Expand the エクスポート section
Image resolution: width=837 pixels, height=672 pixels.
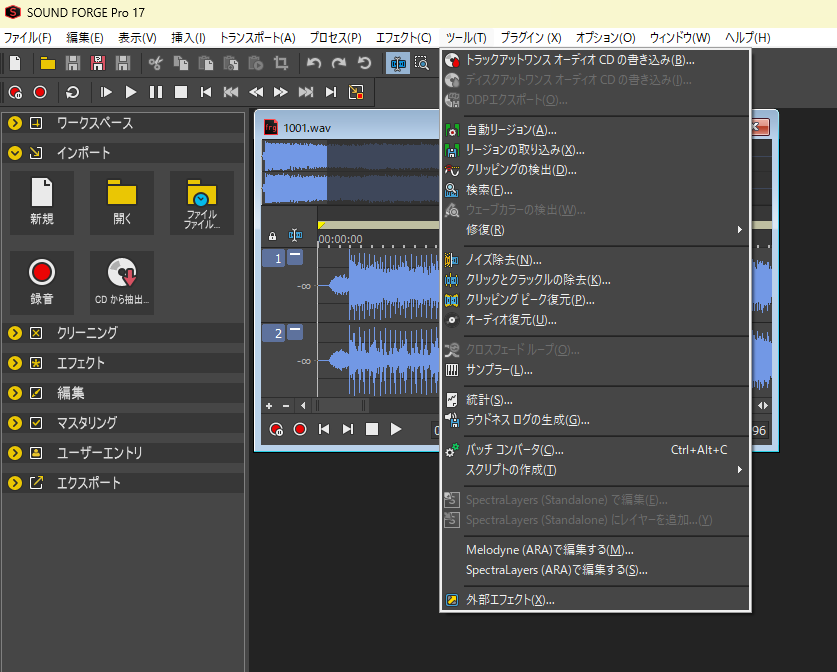coord(15,483)
